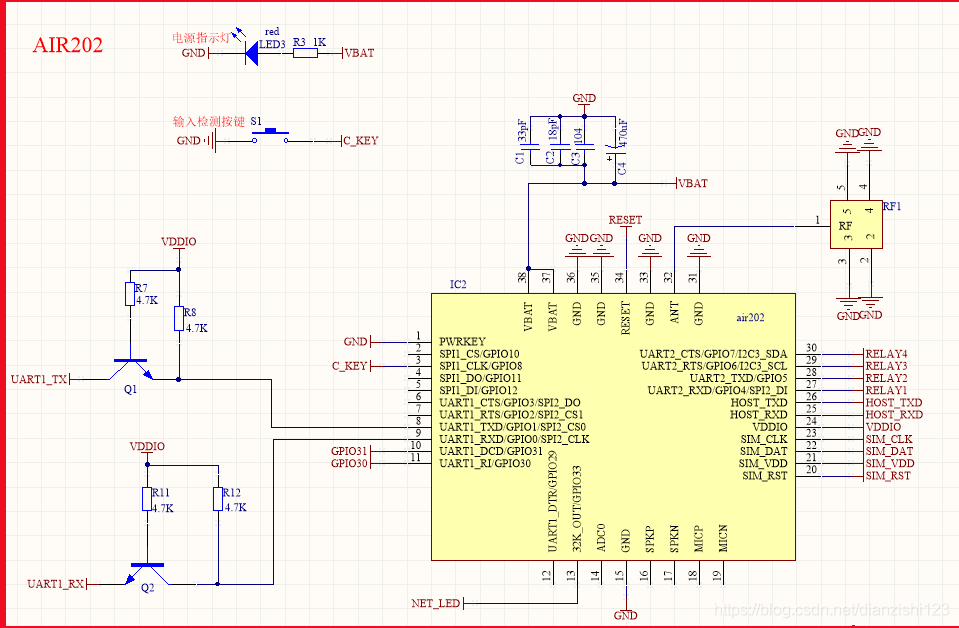The width and height of the screenshot is (959, 628).
Task: Click the red HOST_RXD net label outside IC2
Action: tap(894, 415)
